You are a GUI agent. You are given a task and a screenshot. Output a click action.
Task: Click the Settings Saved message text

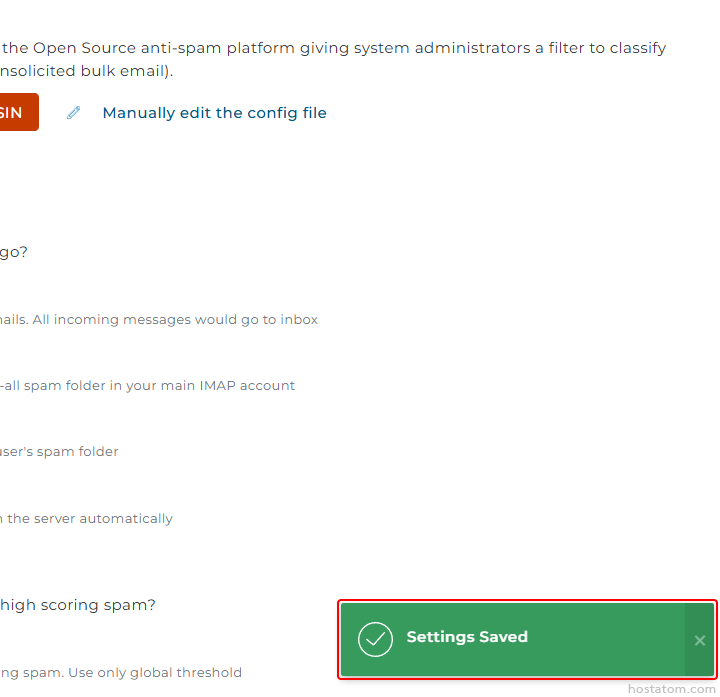[467, 637]
